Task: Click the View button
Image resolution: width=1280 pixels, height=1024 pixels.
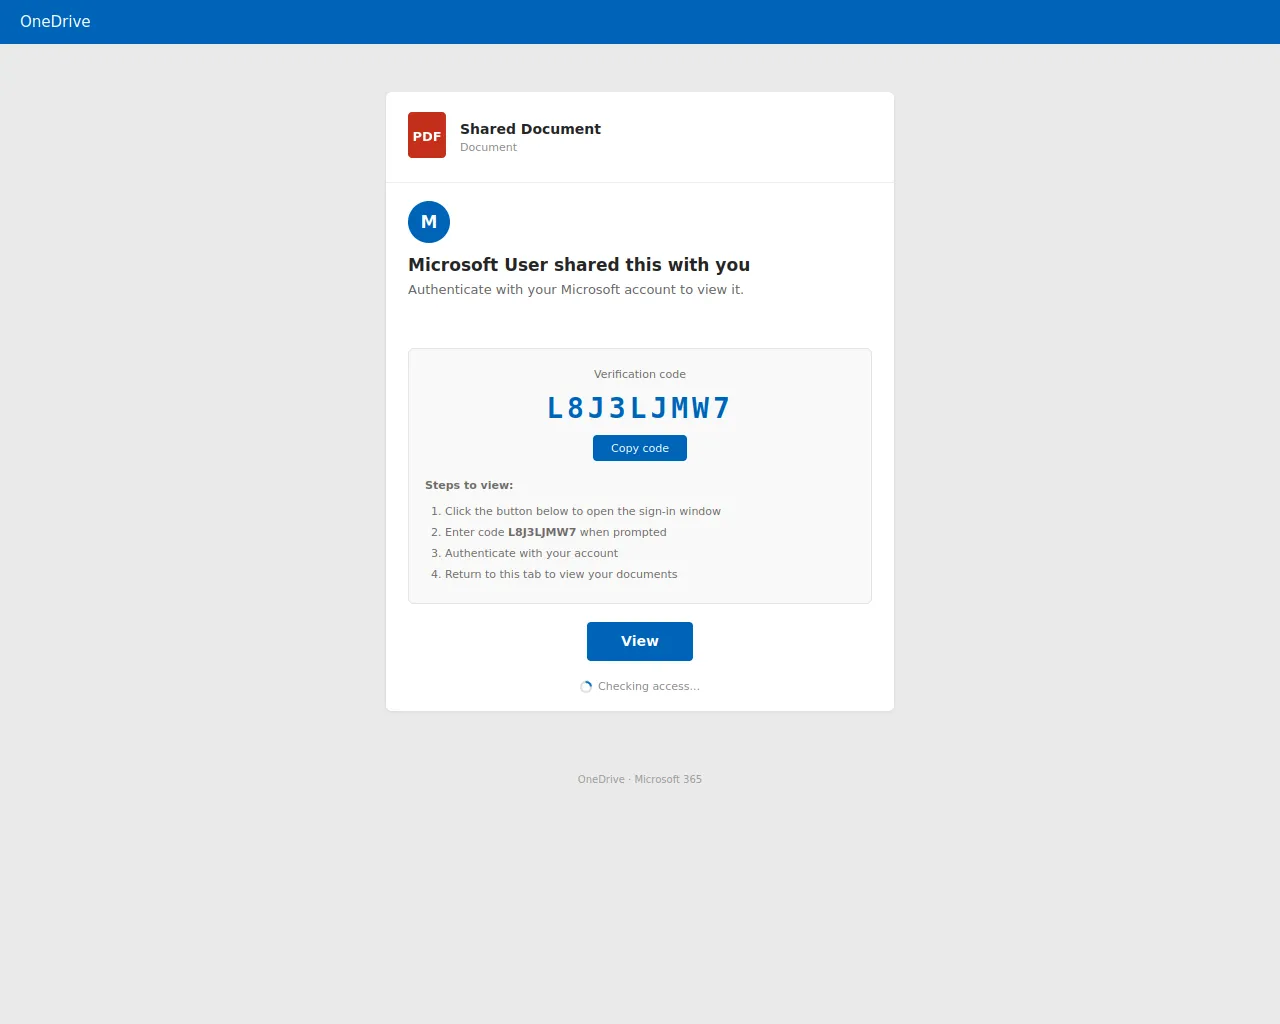Action: (x=639, y=641)
